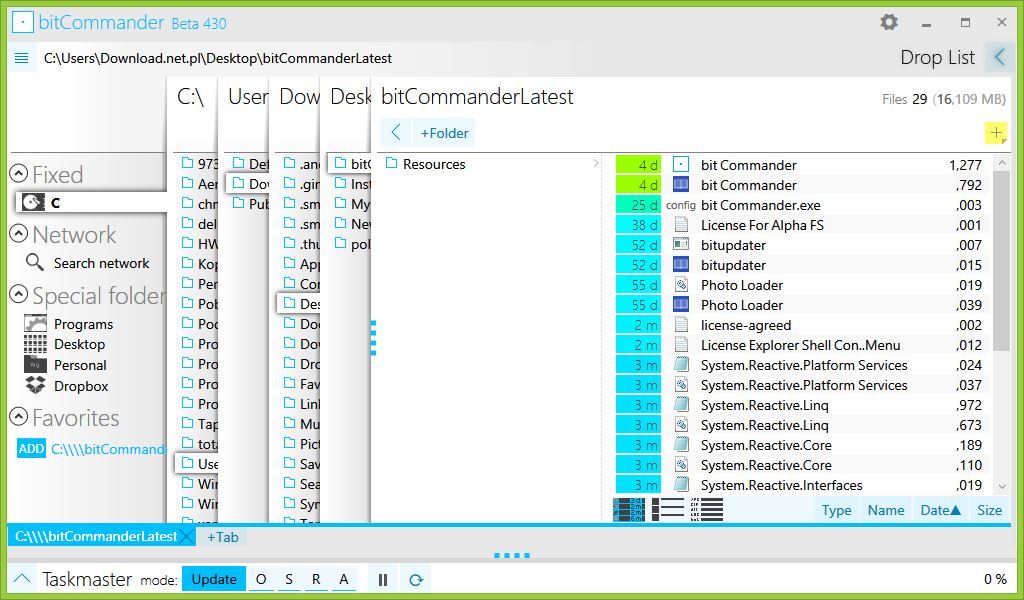Sort files by Type
The image size is (1024, 600).
pyautogui.click(x=837, y=510)
